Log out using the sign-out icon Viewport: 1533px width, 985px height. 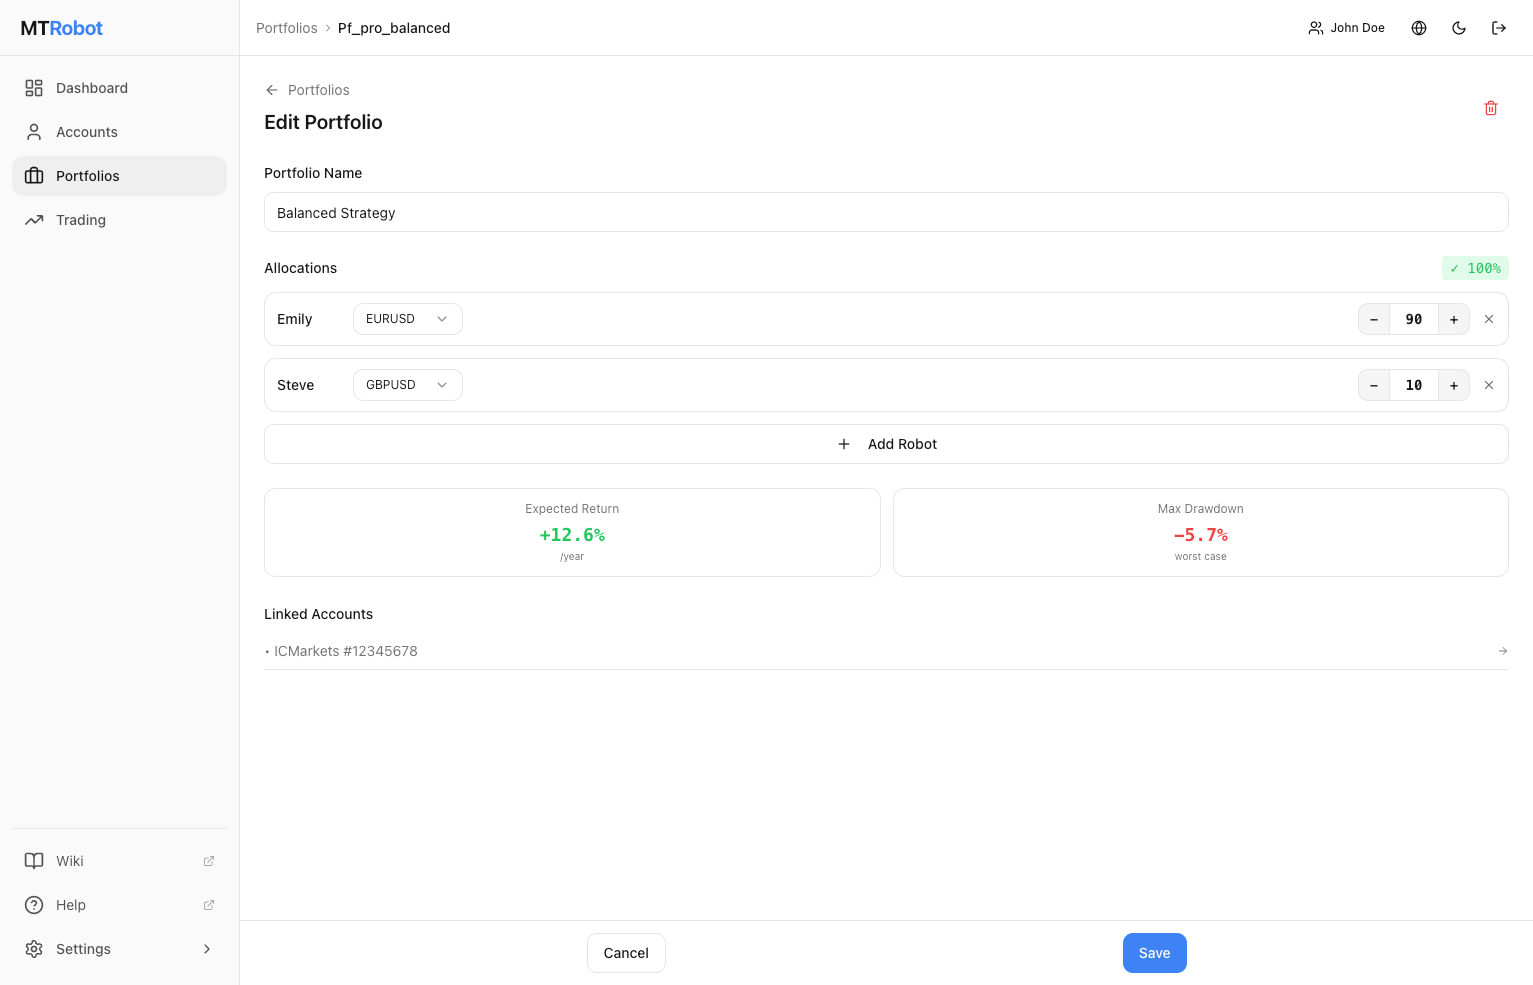click(x=1499, y=27)
